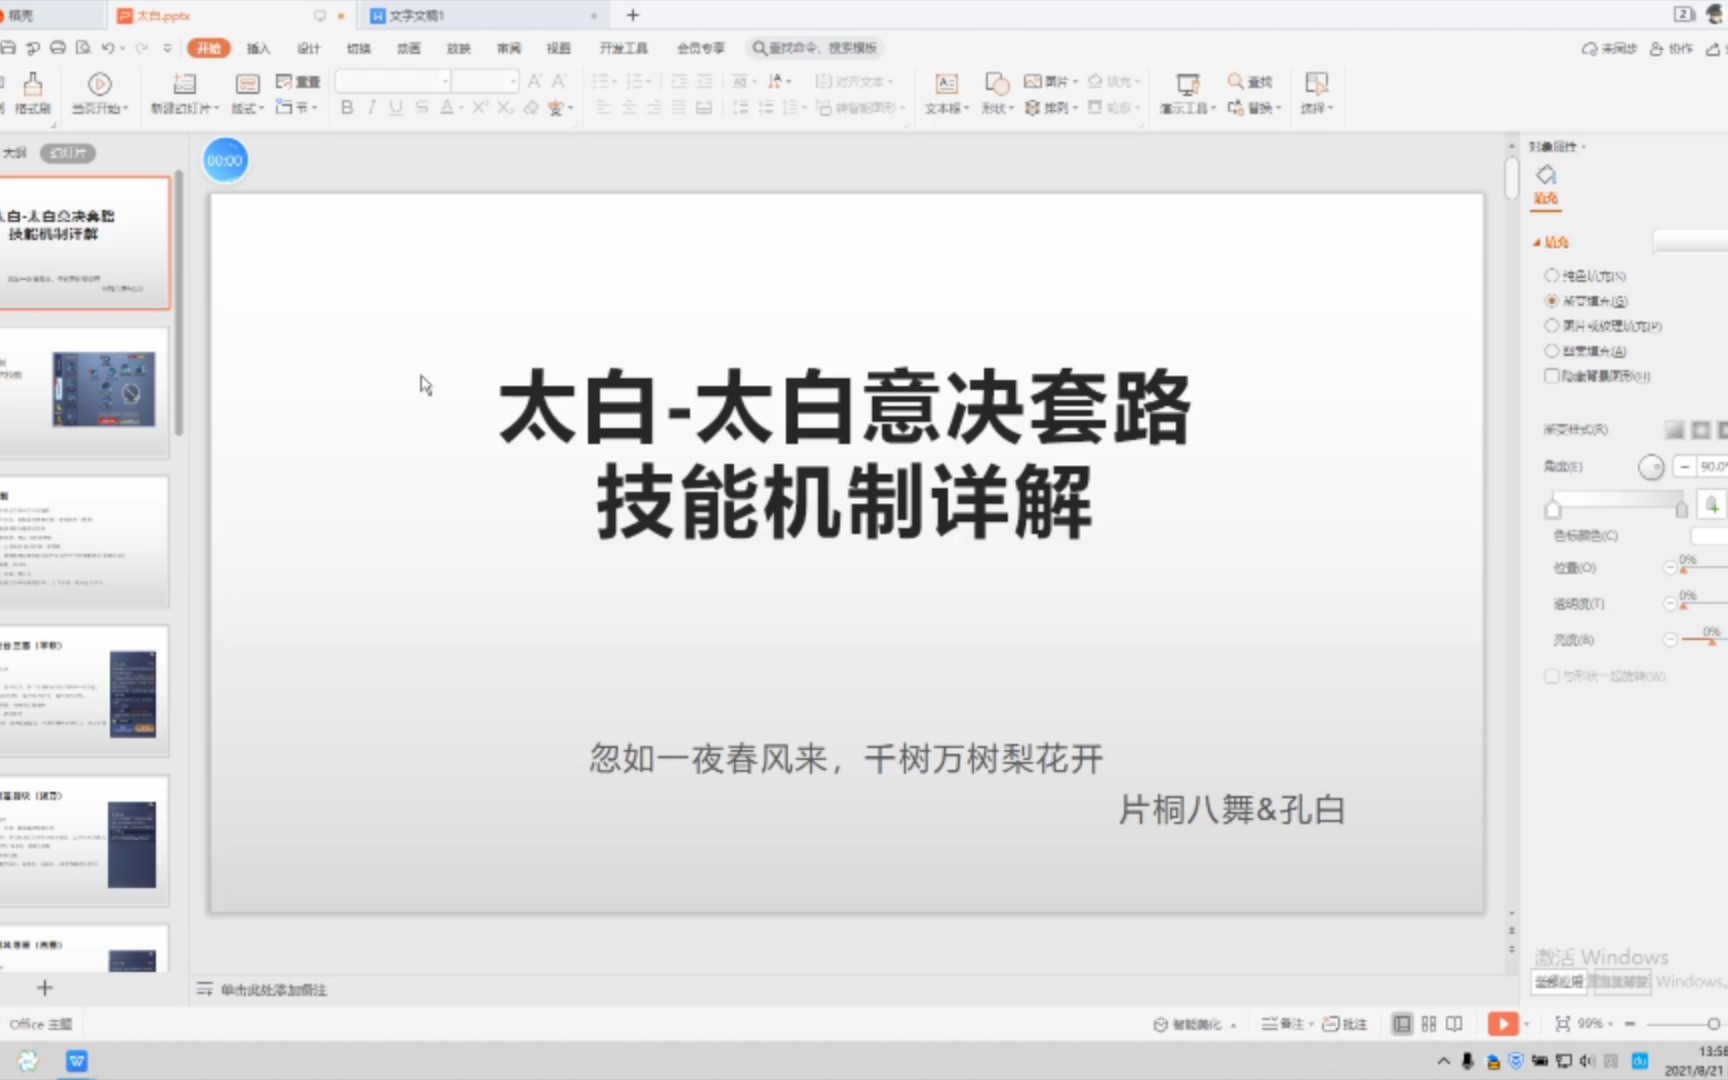Start slideshow from current slide icon
Viewport: 1728px width, 1080px height.
pos(99,84)
